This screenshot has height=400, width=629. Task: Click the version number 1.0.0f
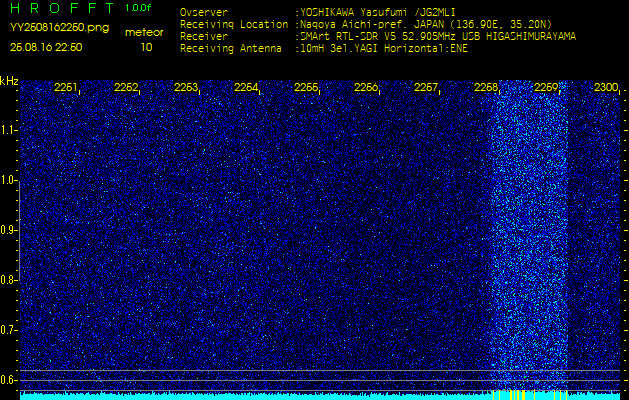coord(138,8)
